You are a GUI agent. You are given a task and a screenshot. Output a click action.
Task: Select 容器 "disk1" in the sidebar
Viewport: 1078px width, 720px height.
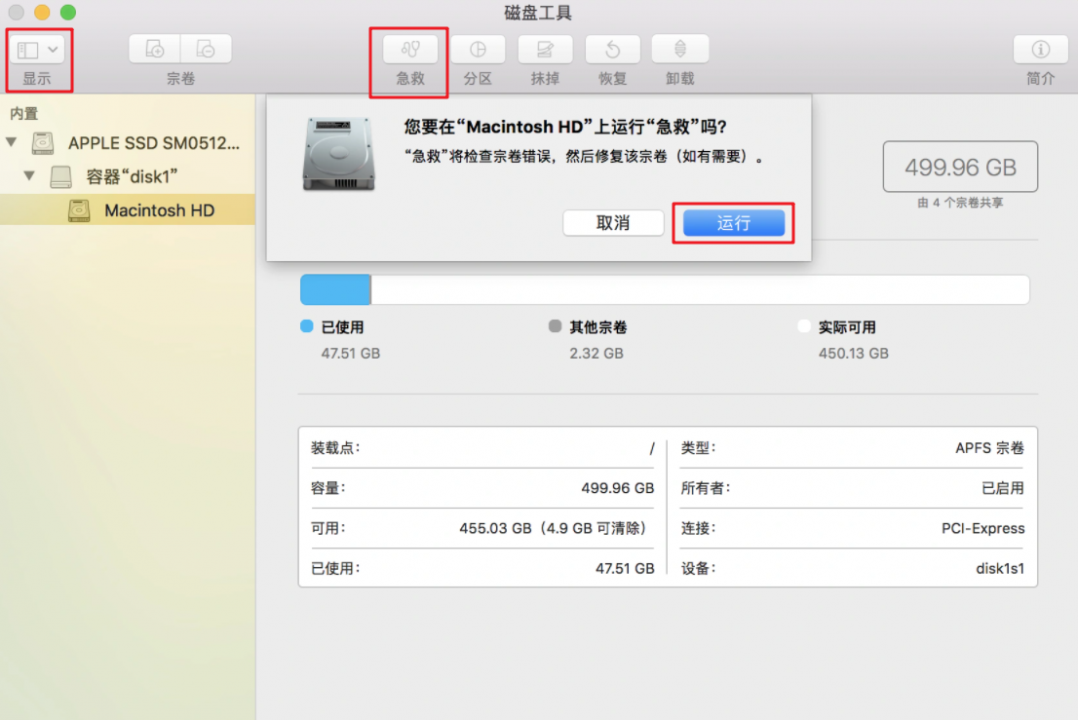[131, 177]
